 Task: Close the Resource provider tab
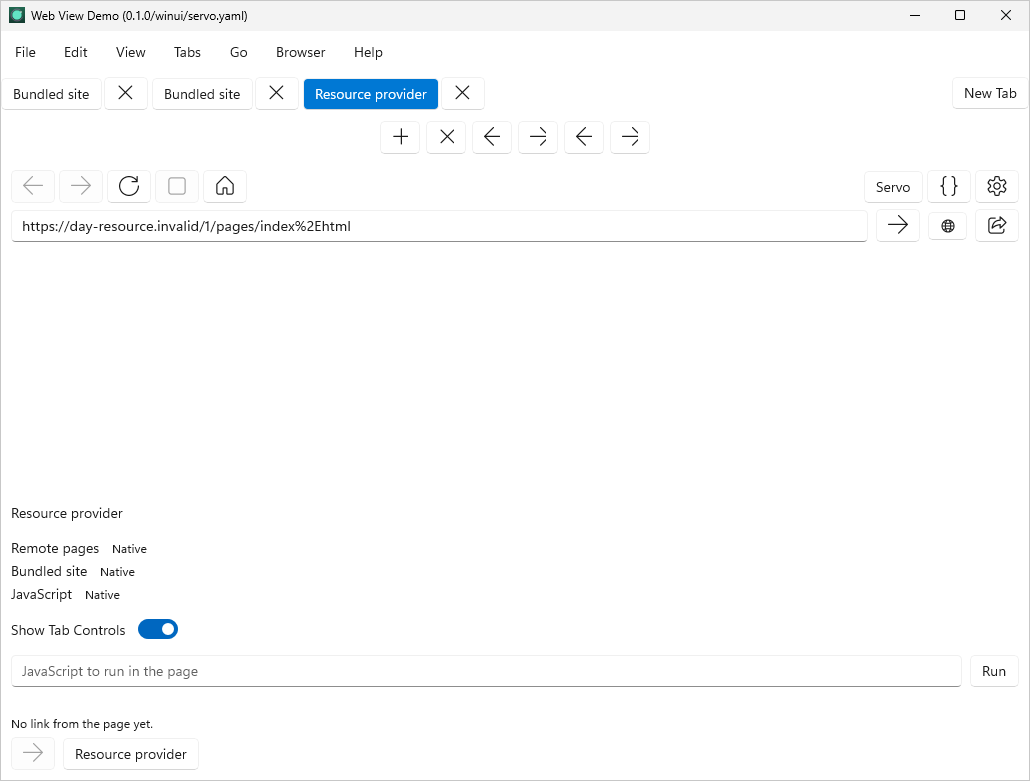tap(462, 93)
